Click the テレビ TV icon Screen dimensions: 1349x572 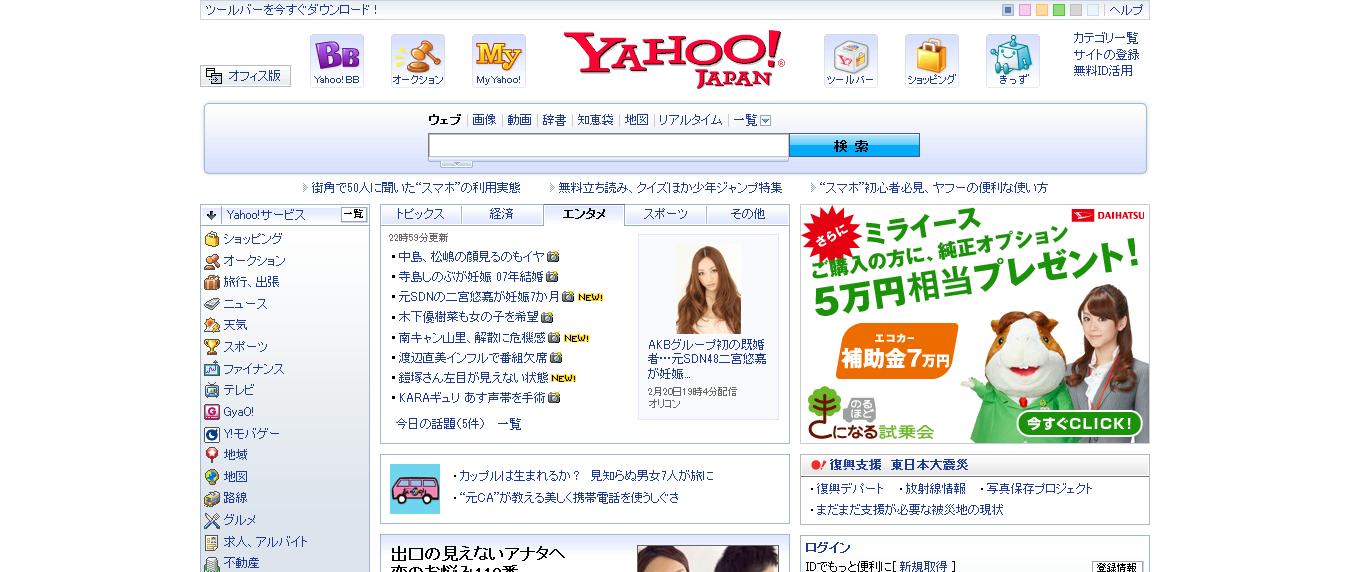(x=212, y=390)
